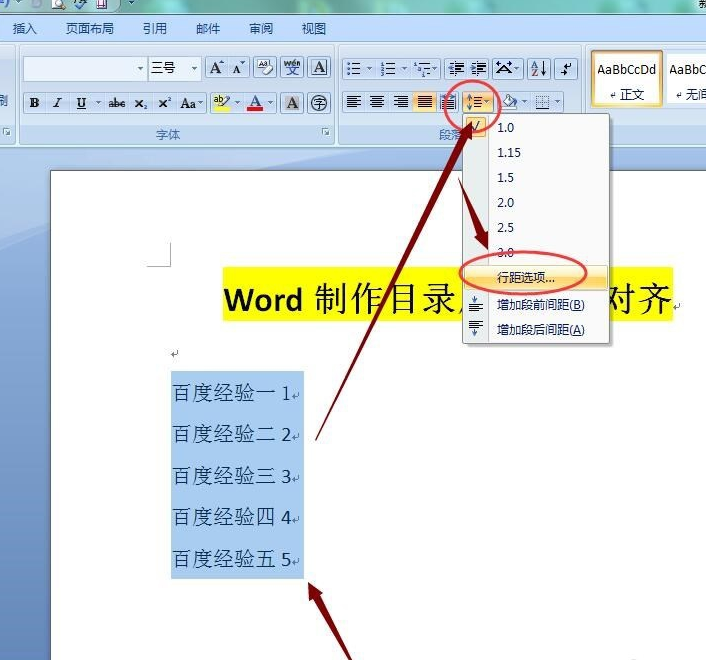
Task: Click the red font color swatch
Action: click(x=255, y=103)
